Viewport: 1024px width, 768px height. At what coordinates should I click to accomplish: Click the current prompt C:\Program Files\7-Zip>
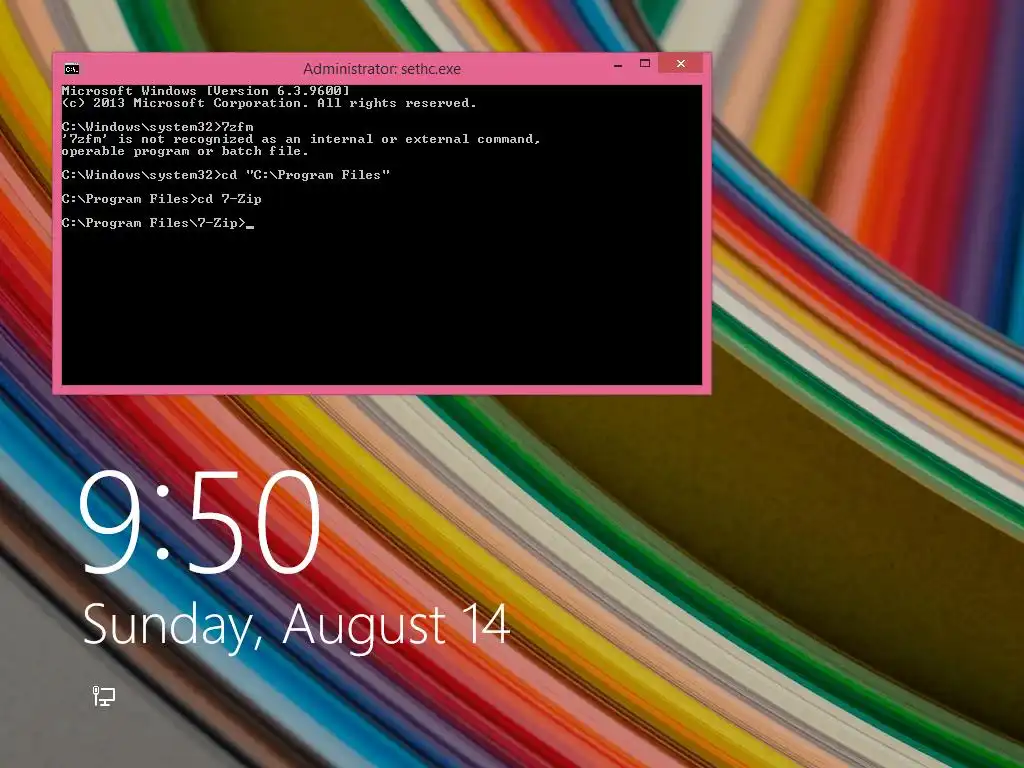(153, 223)
